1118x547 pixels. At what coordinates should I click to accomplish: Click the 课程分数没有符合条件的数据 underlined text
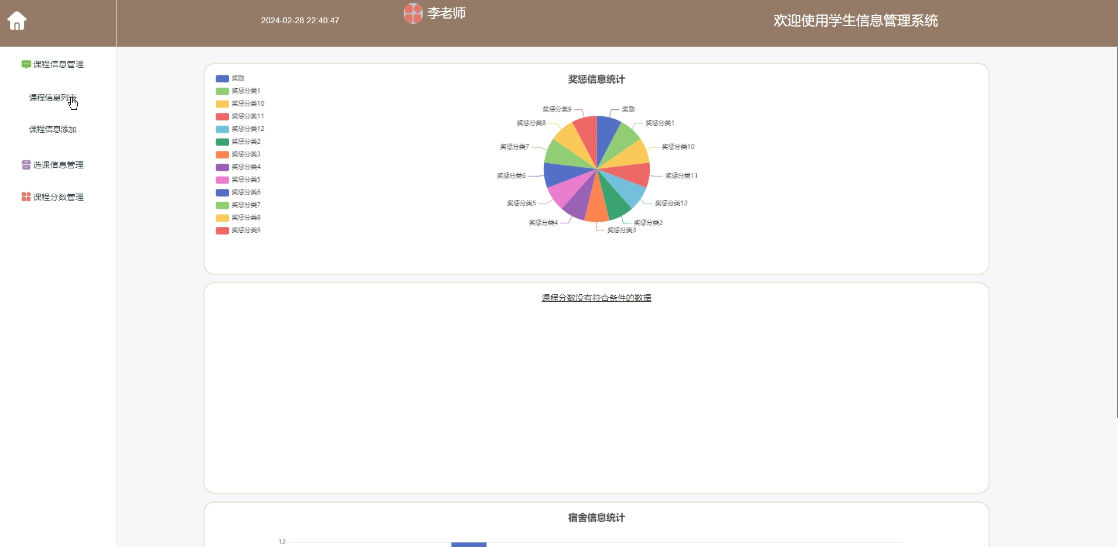[596, 298]
